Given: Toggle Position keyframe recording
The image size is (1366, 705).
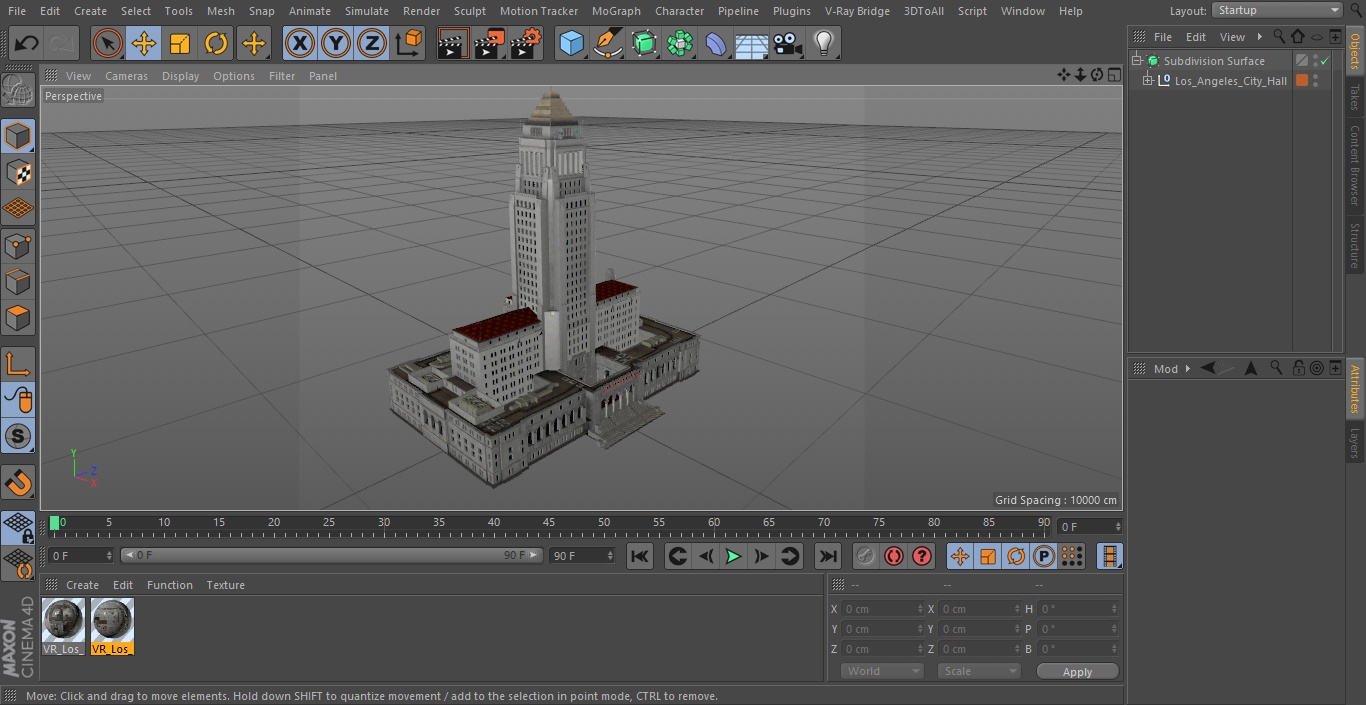Looking at the screenshot, I should click(x=960, y=556).
